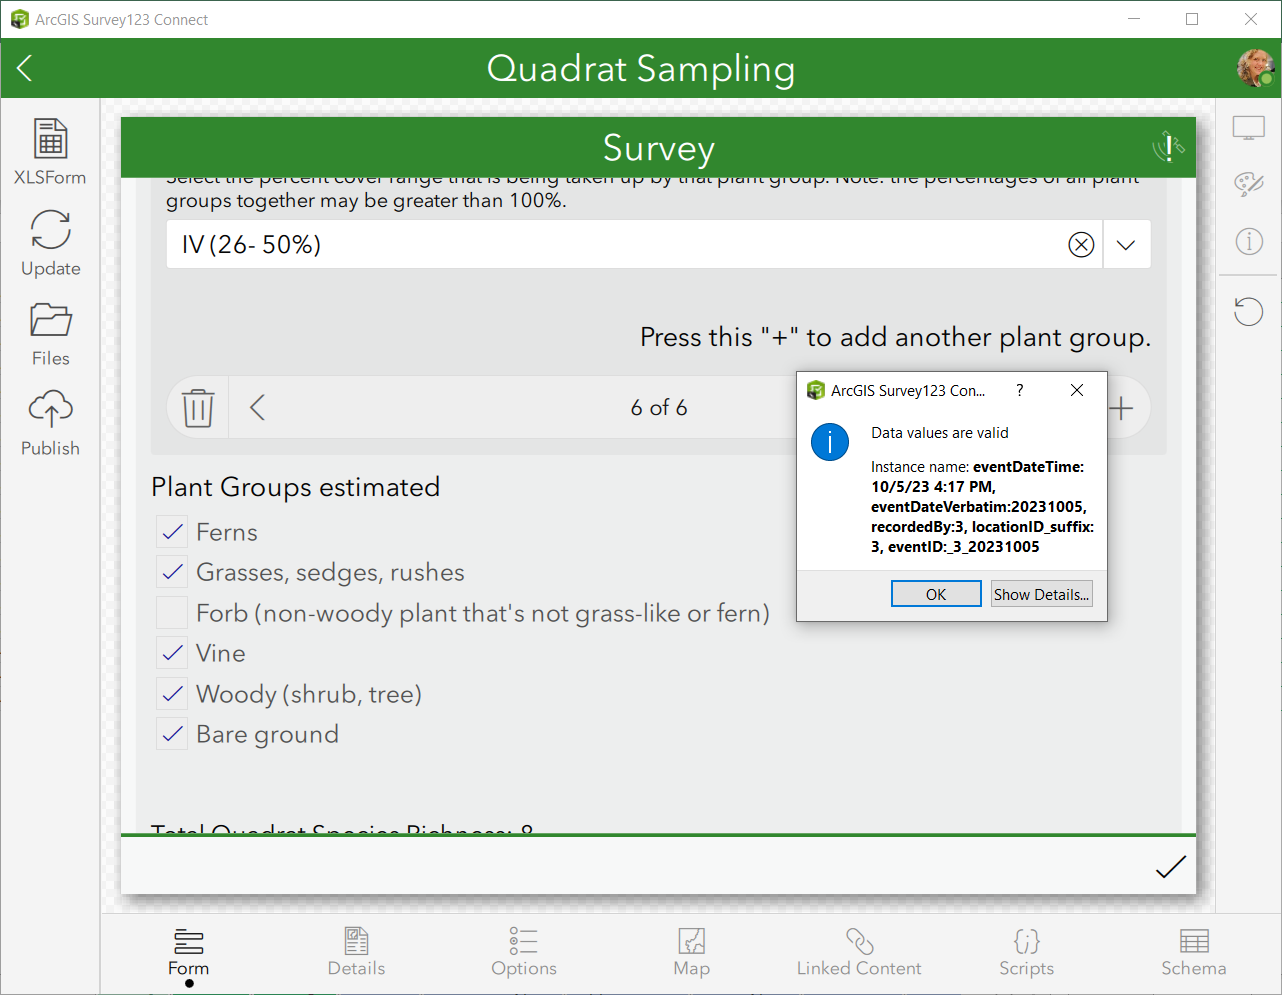This screenshot has width=1282, height=995.
Task: Go back using the green back arrow
Action: (x=23, y=68)
